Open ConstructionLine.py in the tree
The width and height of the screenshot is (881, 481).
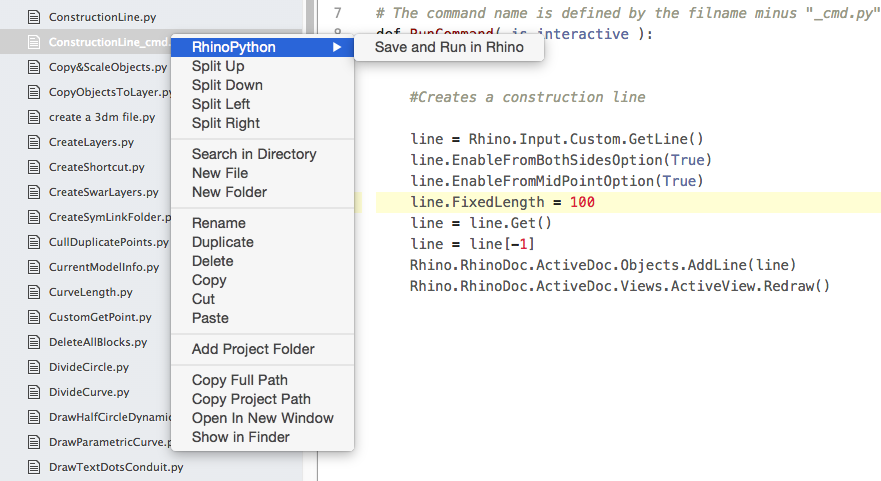pyautogui.click(x=102, y=17)
